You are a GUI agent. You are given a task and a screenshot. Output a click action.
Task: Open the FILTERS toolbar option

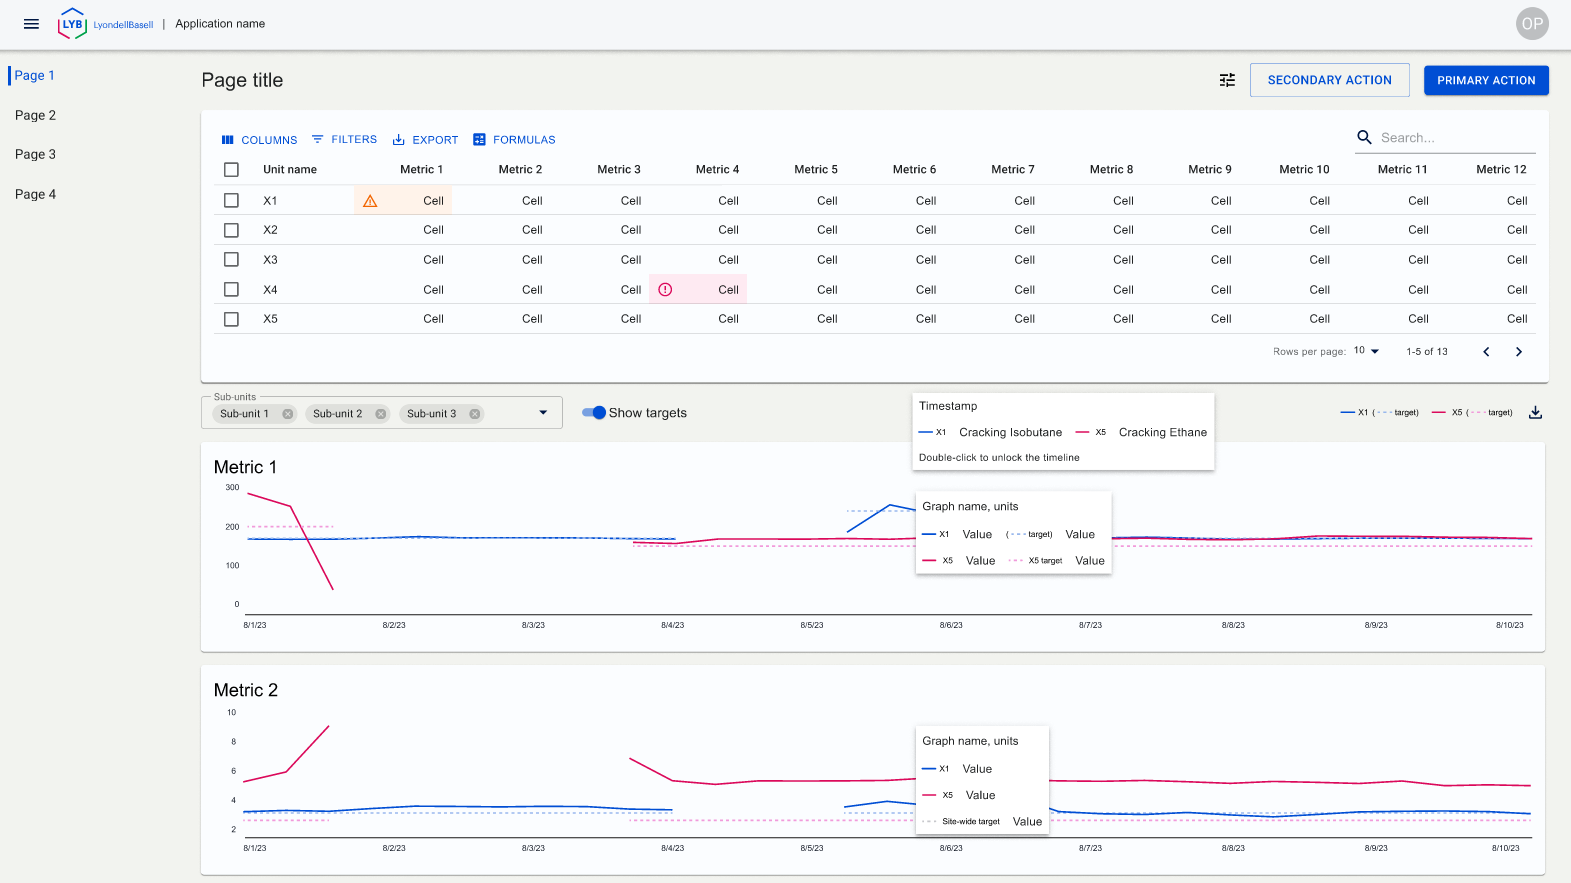(344, 140)
